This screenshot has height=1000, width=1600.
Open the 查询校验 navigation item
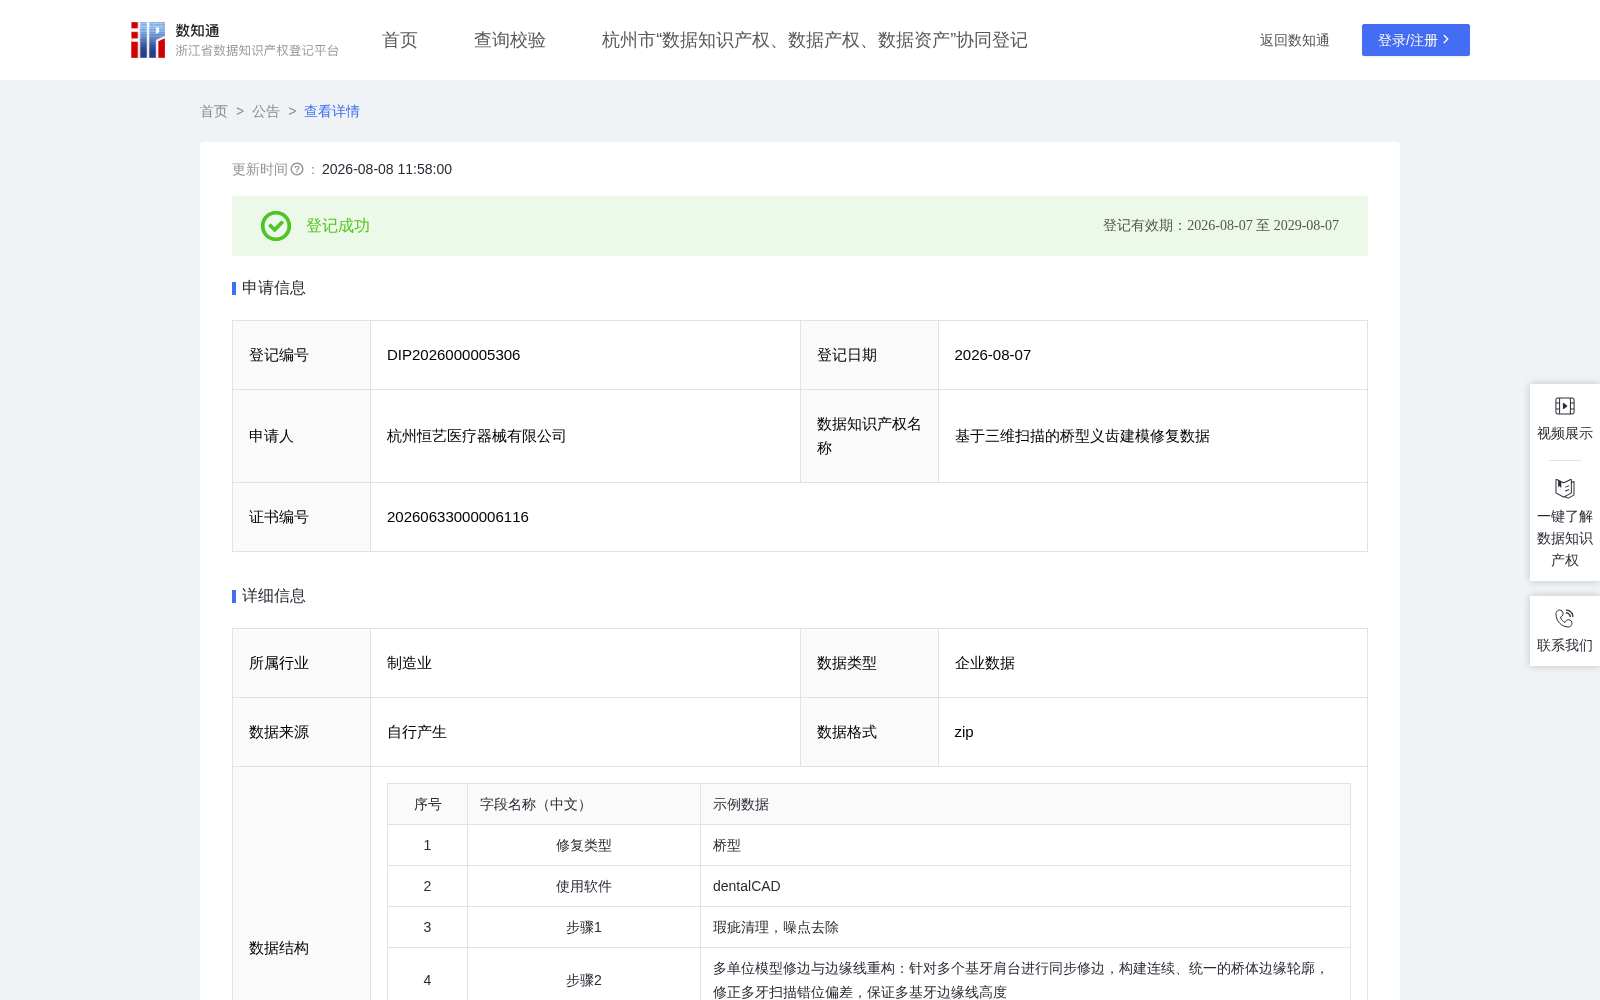(510, 40)
